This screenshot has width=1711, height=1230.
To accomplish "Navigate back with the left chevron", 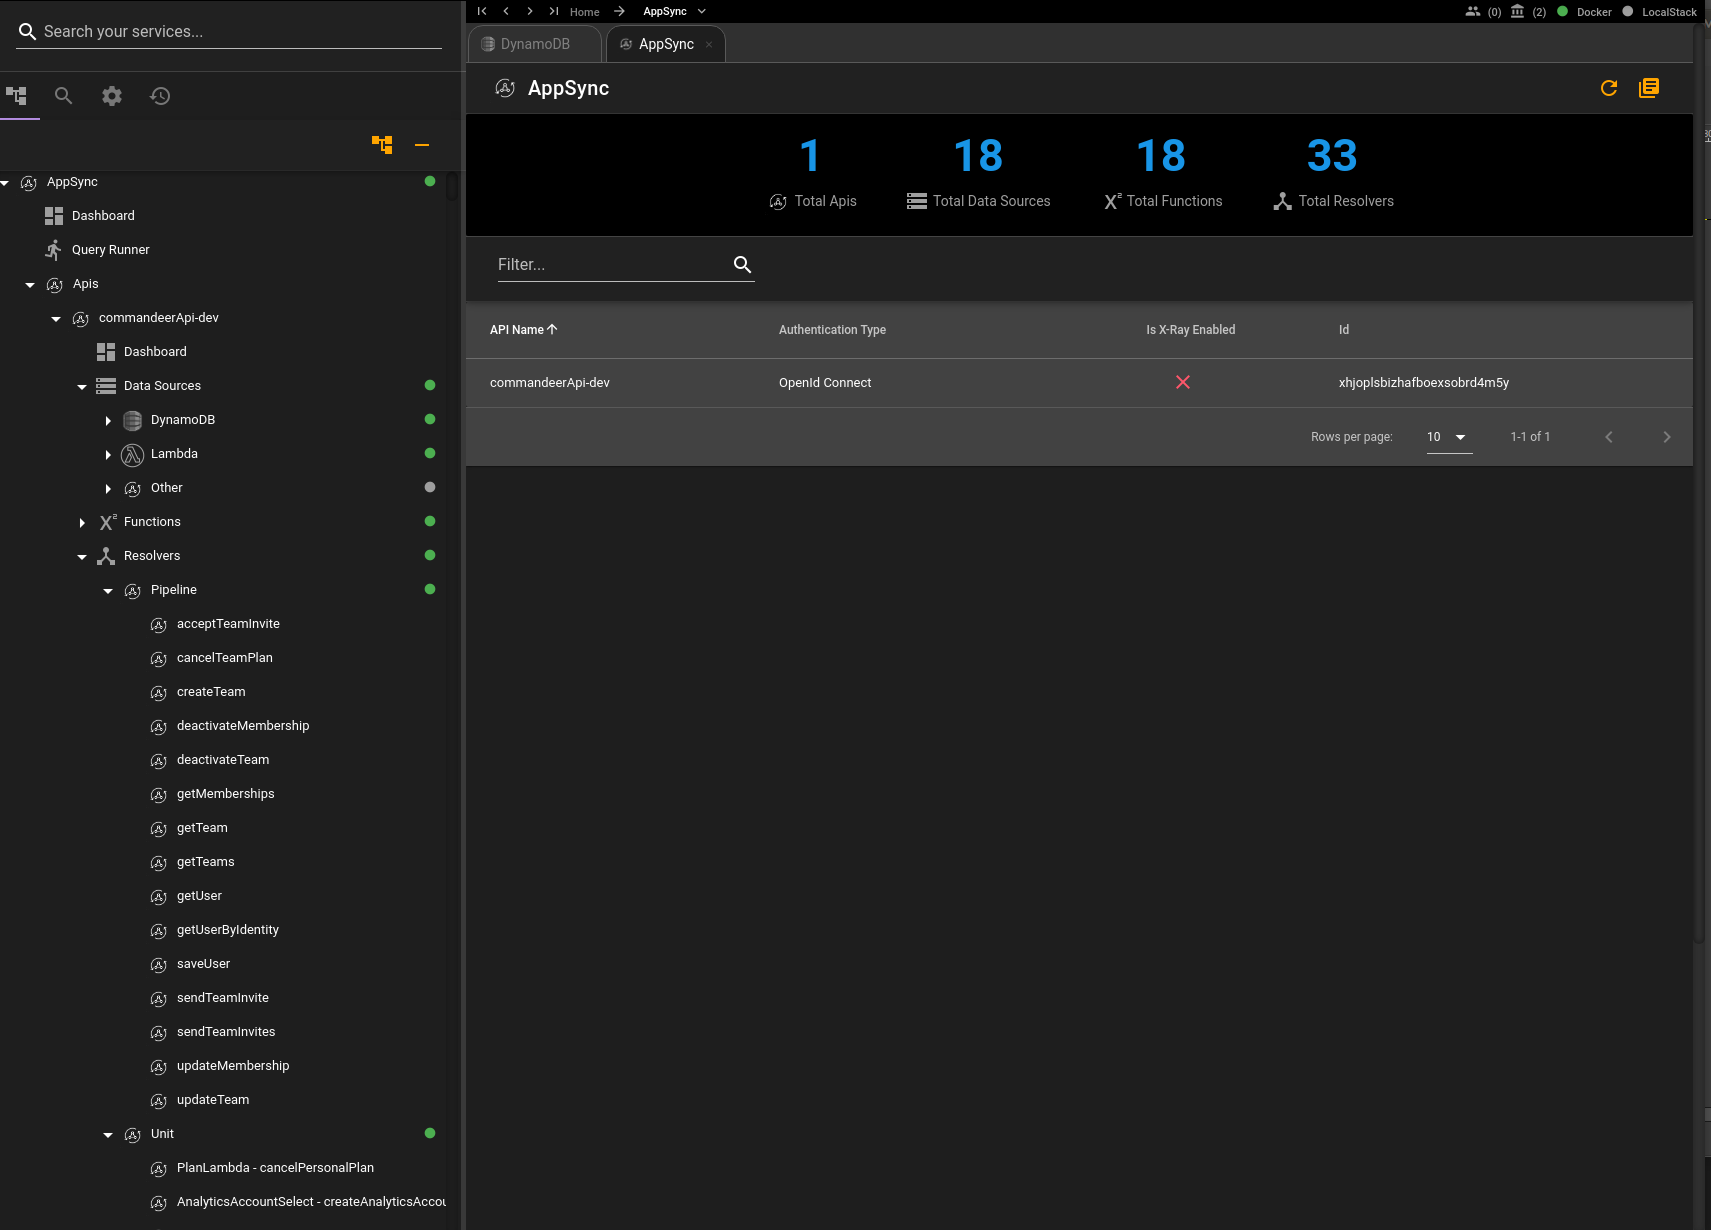I will (506, 11).
